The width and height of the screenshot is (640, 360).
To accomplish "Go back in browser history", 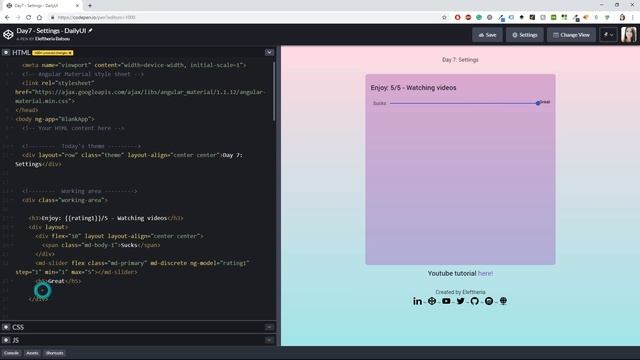I will 7,17.
